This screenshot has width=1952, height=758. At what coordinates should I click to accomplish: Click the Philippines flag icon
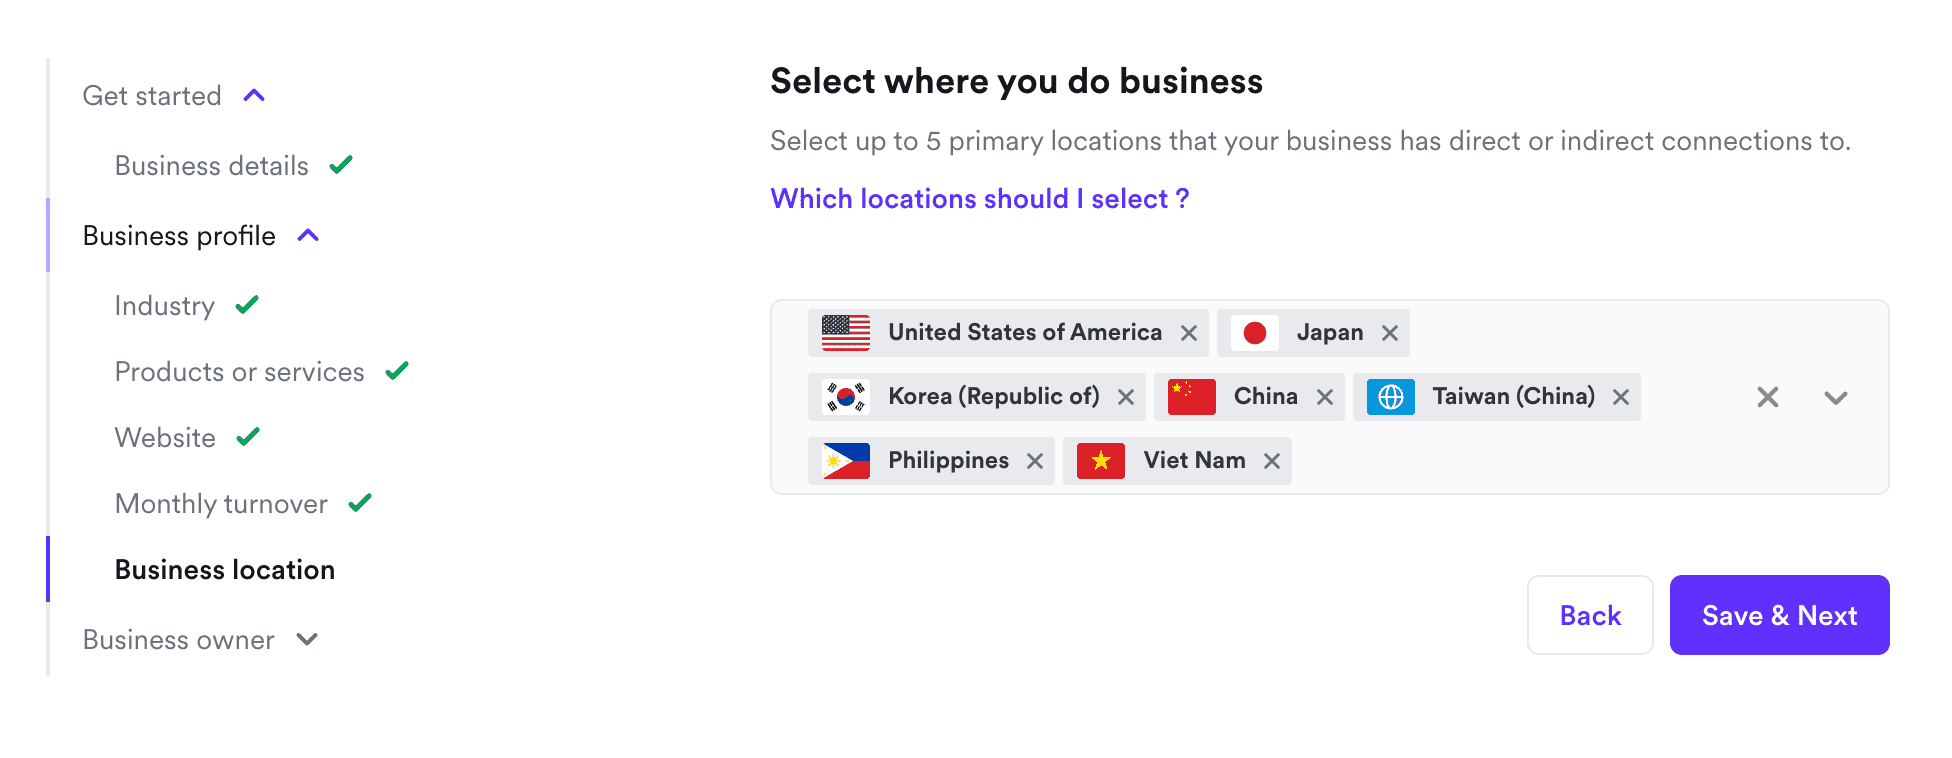coord(846,461)
